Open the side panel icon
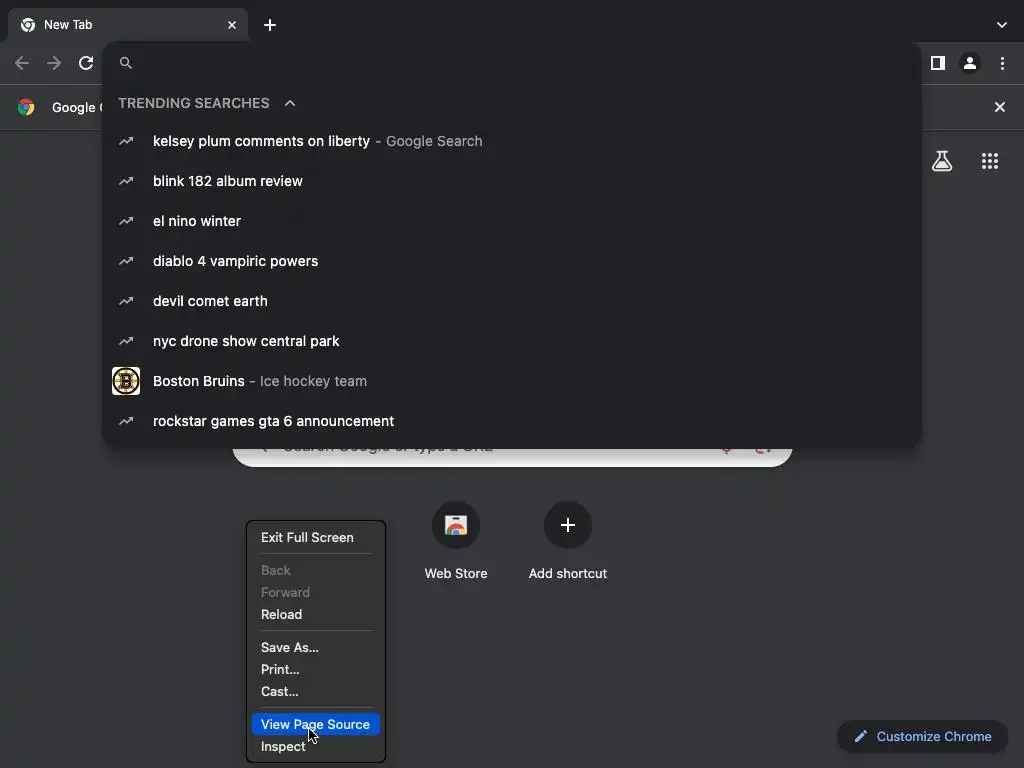Viewport: 1024px width, 768px height. click(937, 63)
